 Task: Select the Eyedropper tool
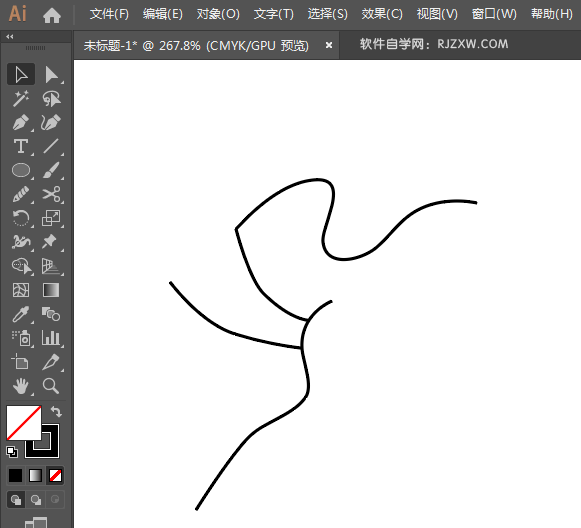(21, 314)
